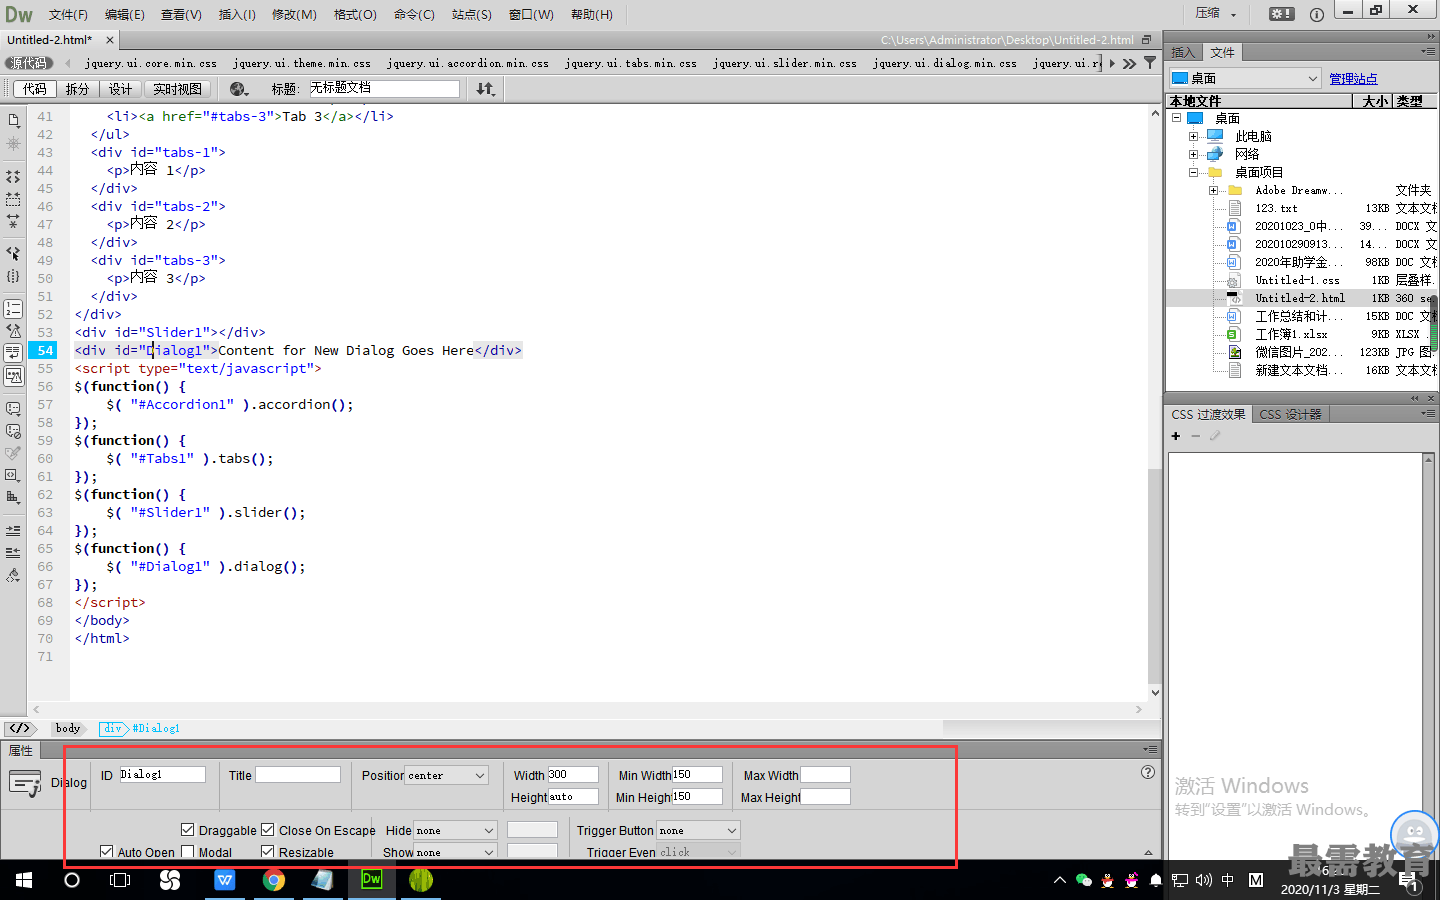
Task: Click the 实时视图 live view button
Action: 177,89
